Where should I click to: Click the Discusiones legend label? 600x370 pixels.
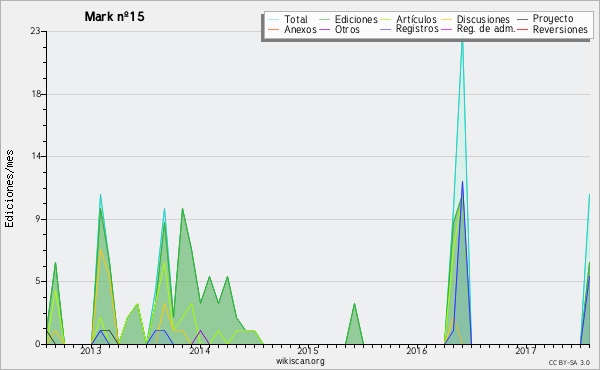[x=483, y=19]
